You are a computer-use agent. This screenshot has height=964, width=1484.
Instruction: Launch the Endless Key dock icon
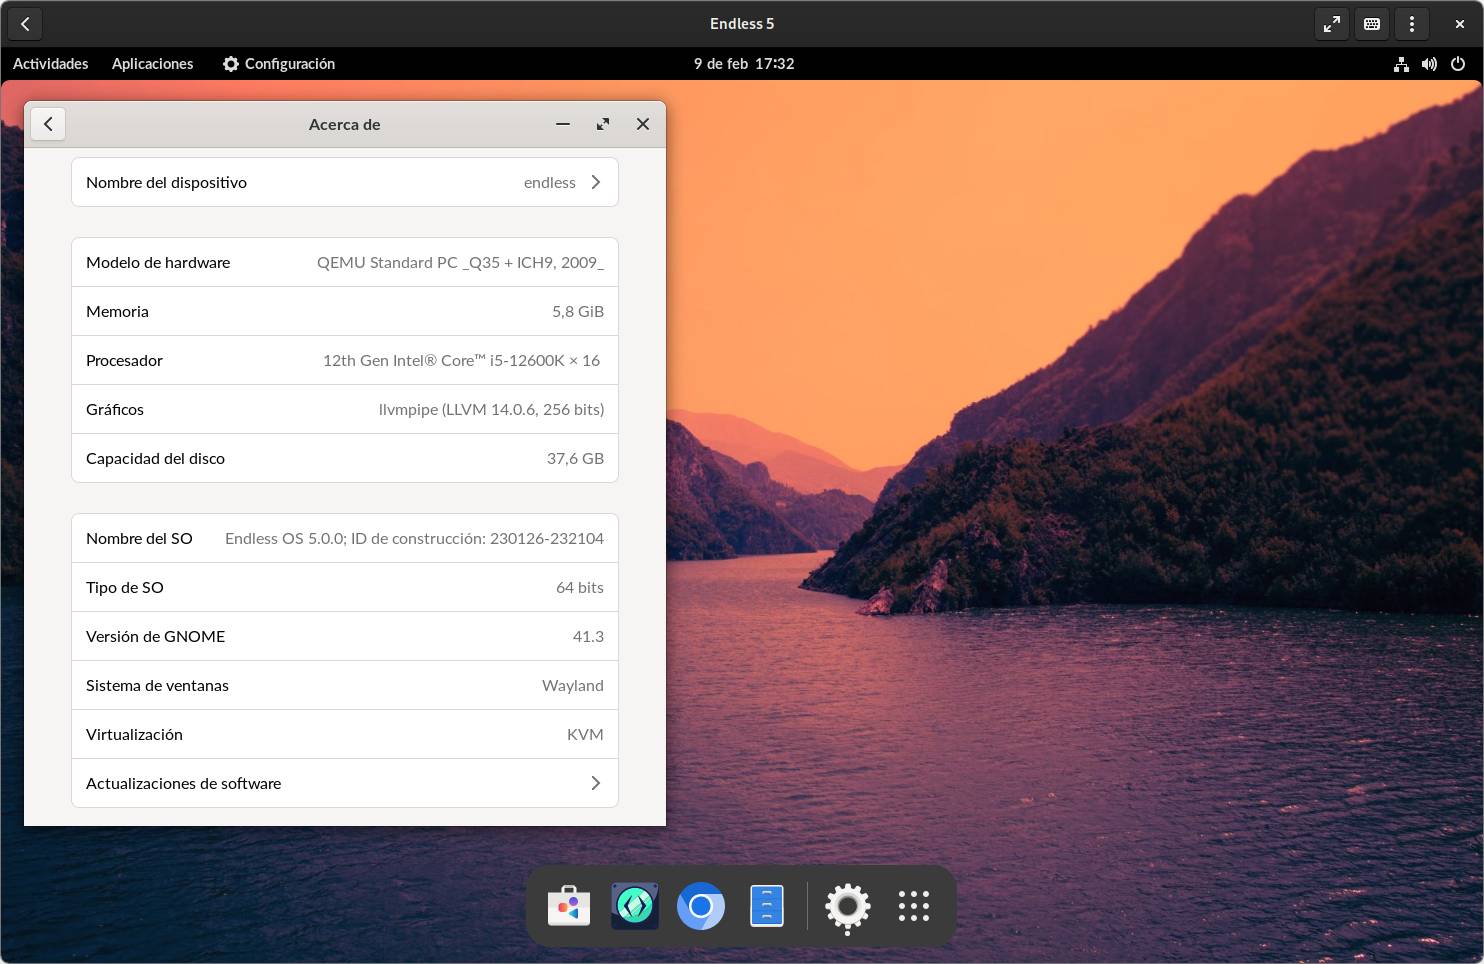tap(635, 906)
